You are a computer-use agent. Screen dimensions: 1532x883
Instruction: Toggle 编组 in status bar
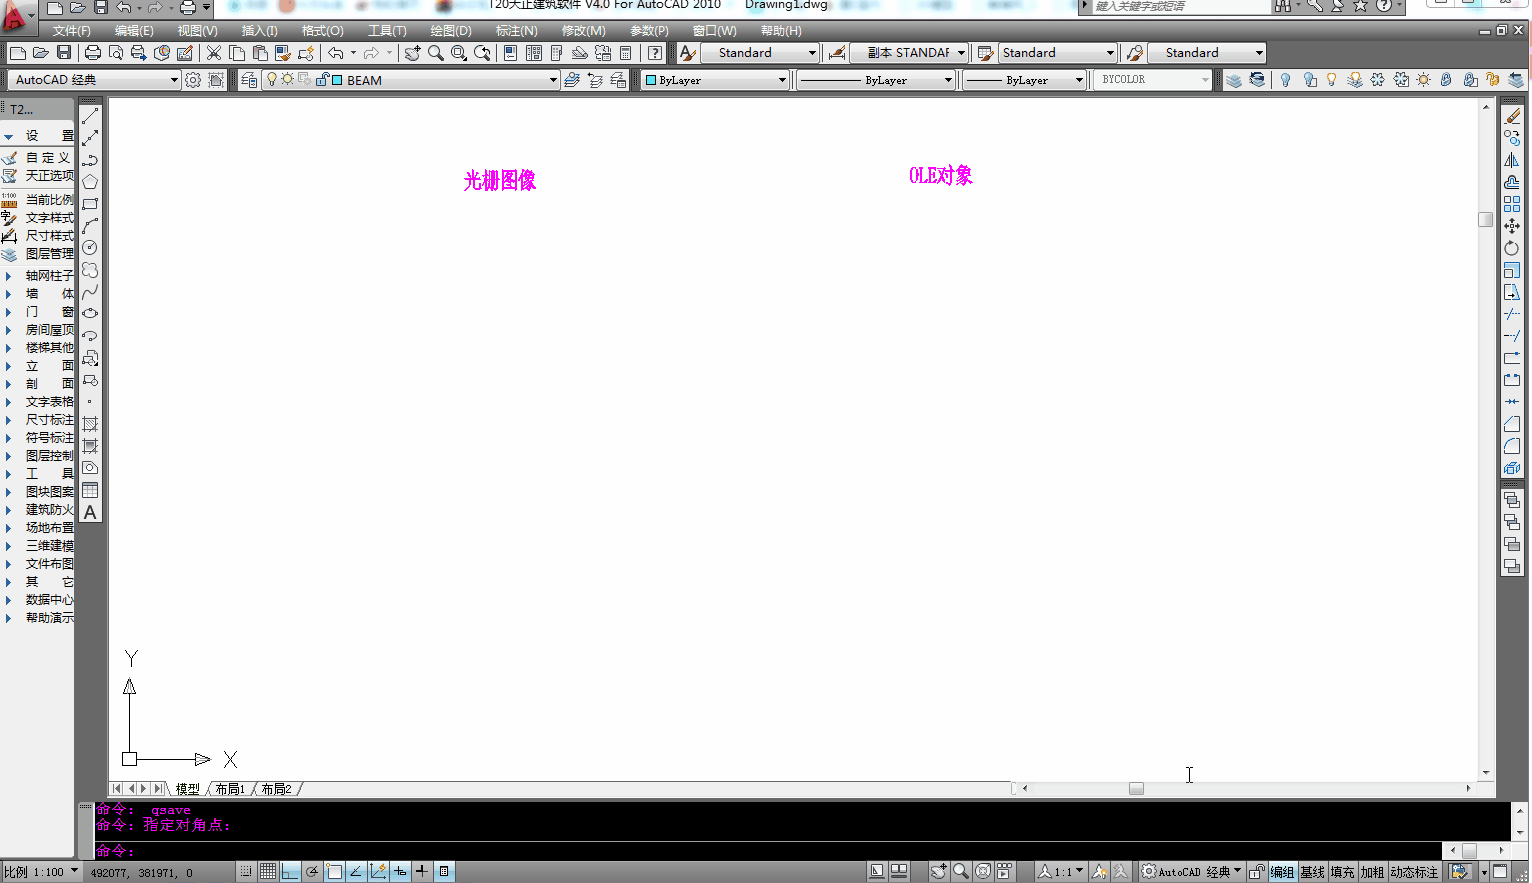point(1282,872)
